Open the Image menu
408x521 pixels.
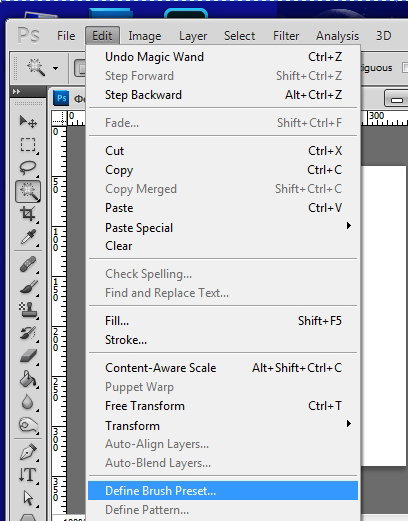[x=145, y=36]
